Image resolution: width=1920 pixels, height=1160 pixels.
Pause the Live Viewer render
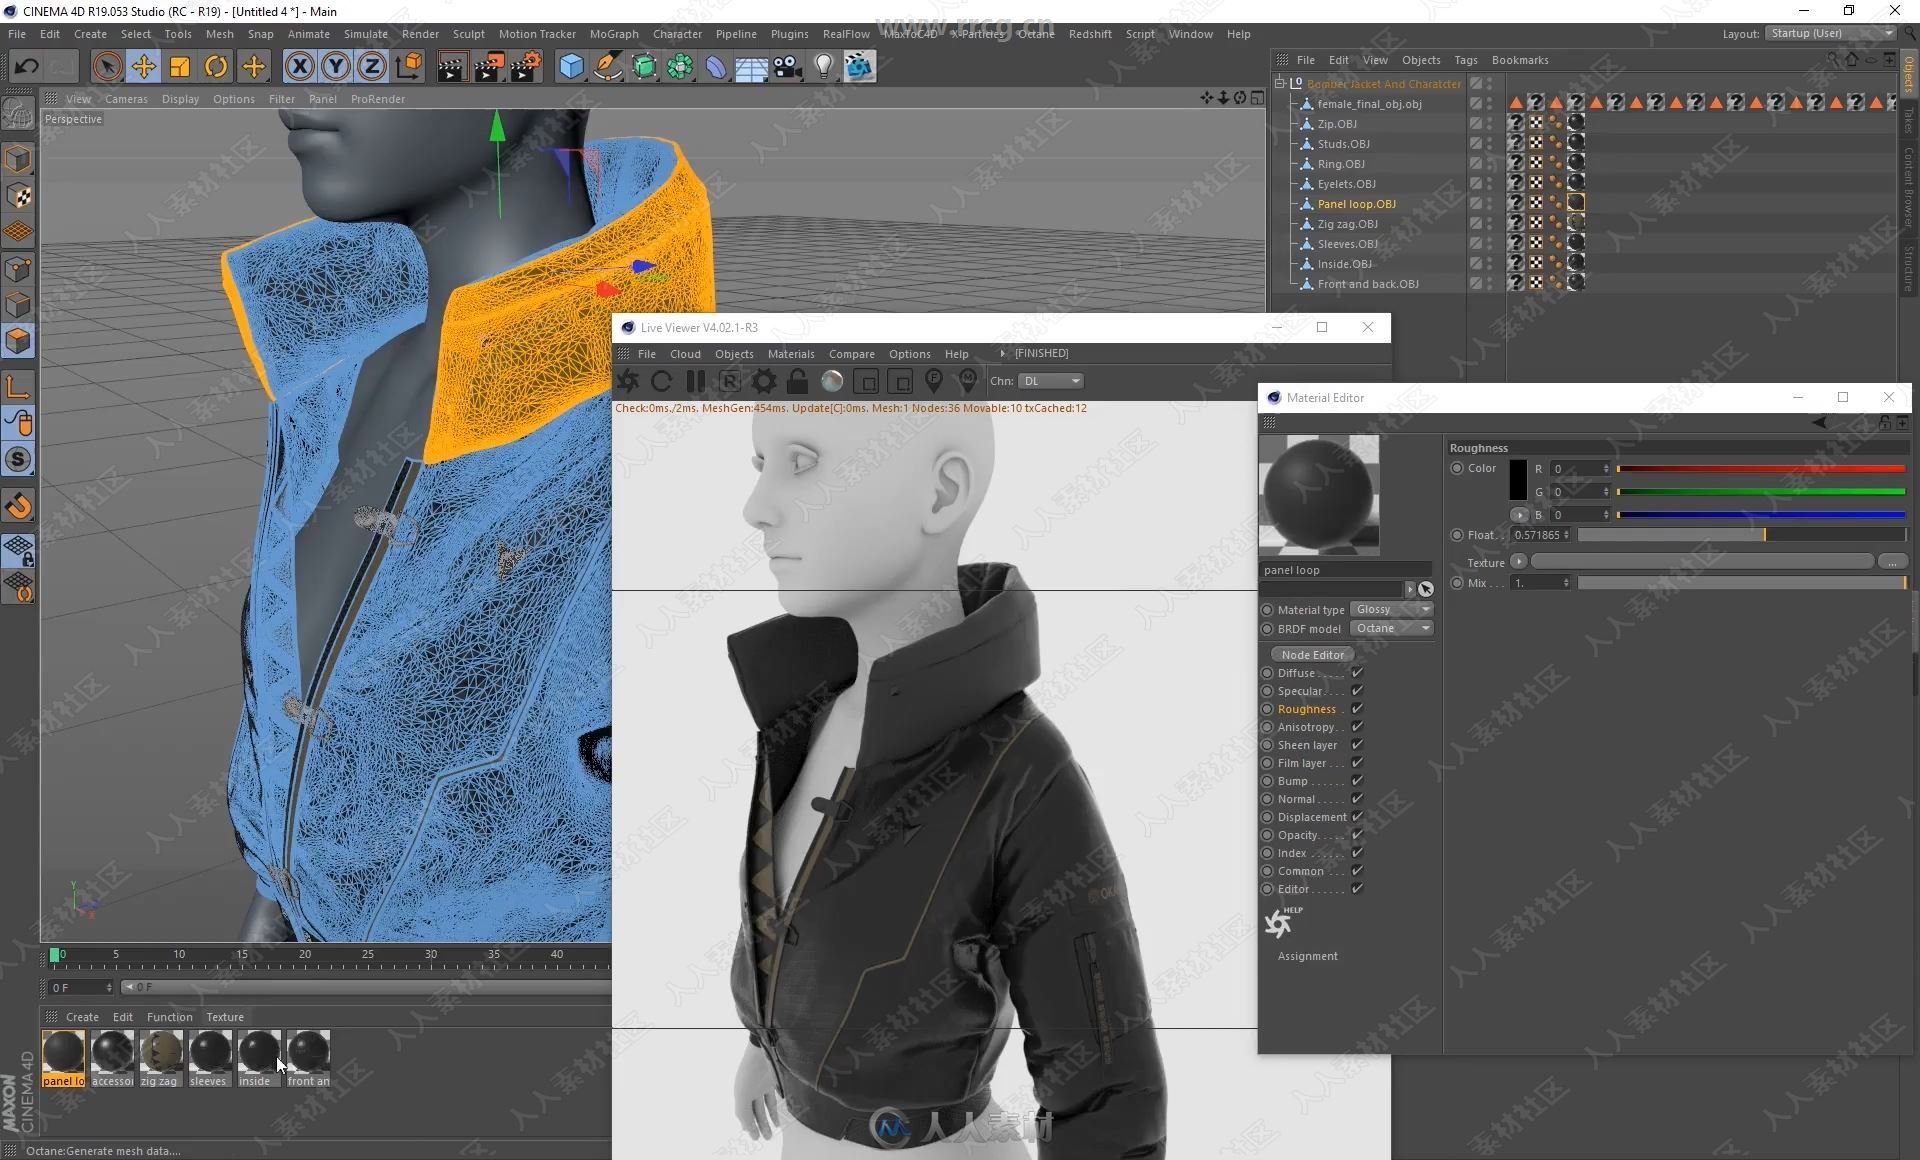pos(696,381)
